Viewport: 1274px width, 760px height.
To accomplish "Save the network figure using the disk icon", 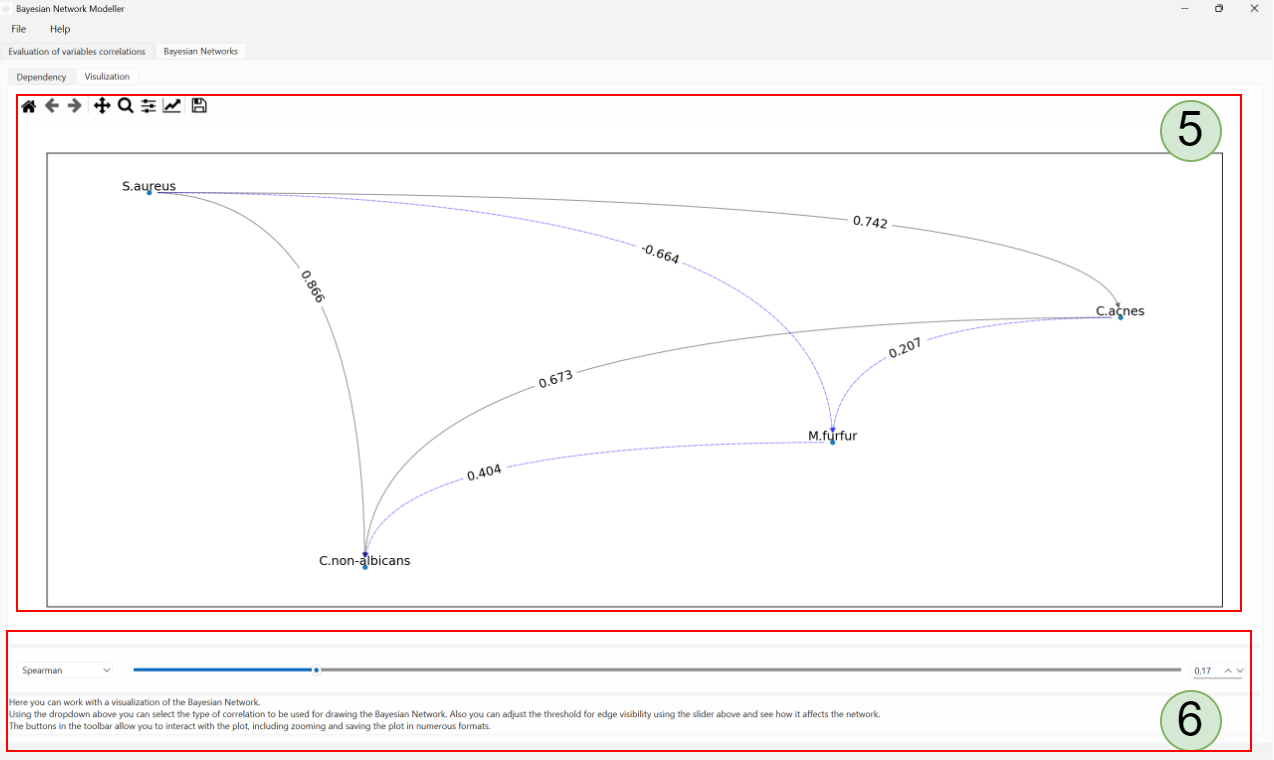I will point(198,105).
